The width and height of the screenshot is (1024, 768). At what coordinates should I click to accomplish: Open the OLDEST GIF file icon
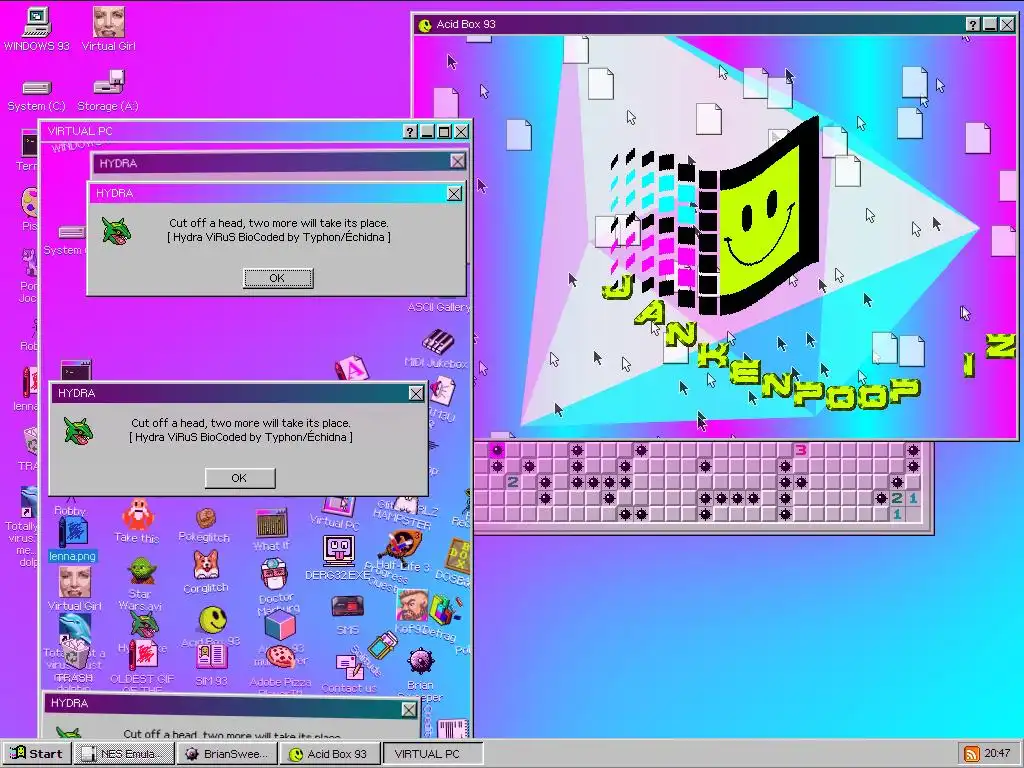coord(142,656)
